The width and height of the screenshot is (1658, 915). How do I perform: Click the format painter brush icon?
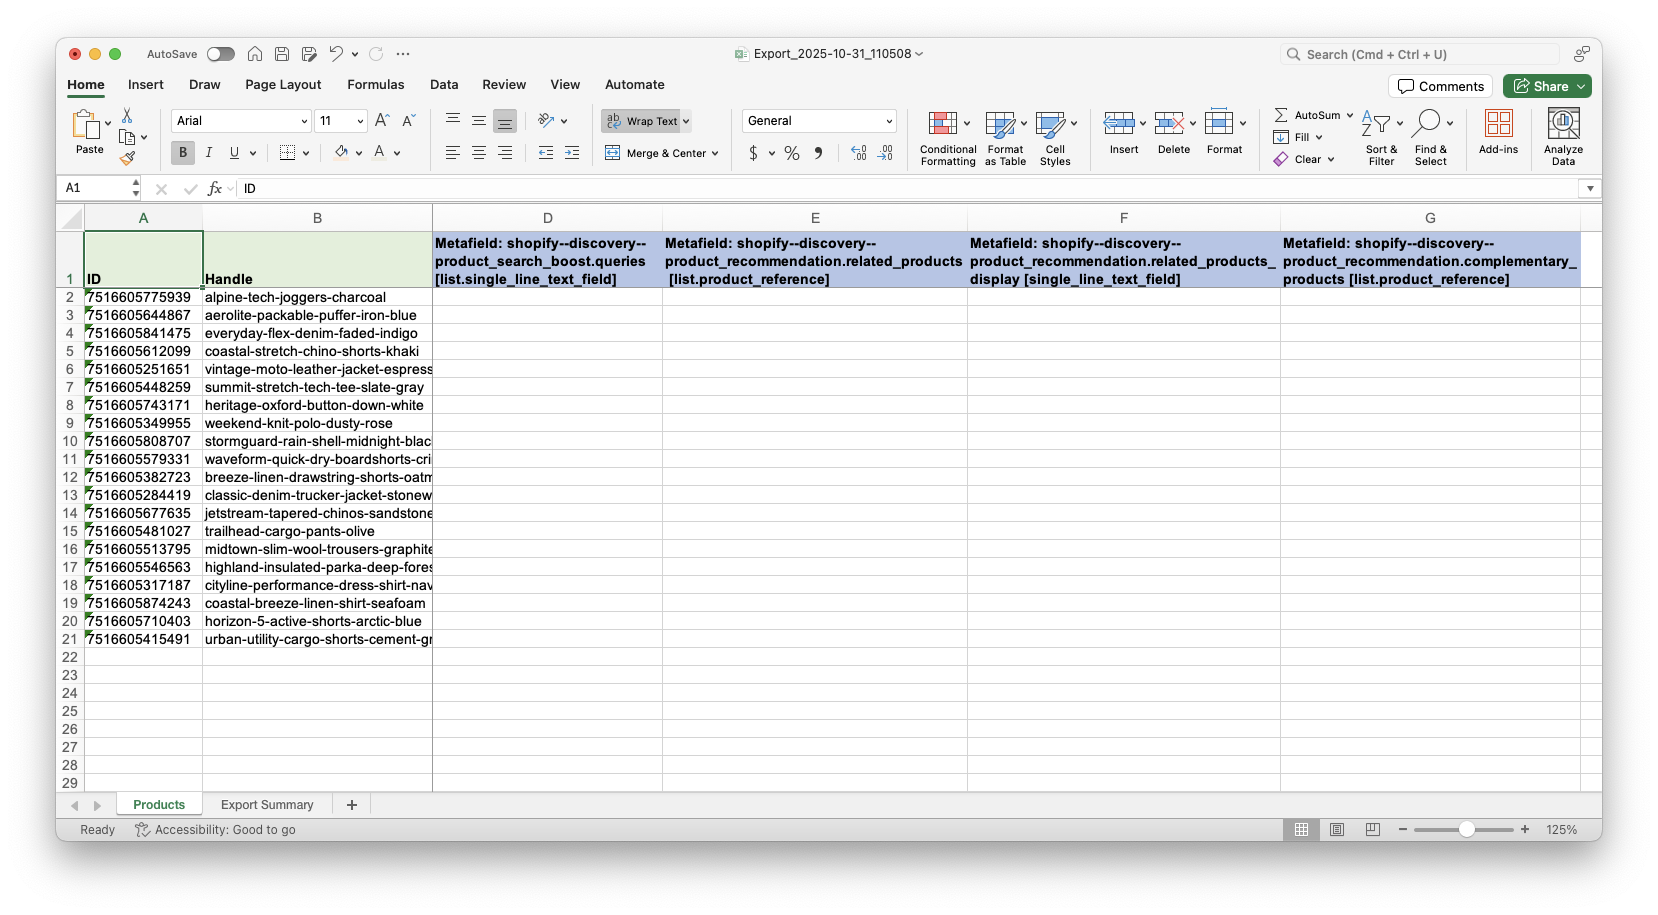[127, 158]
